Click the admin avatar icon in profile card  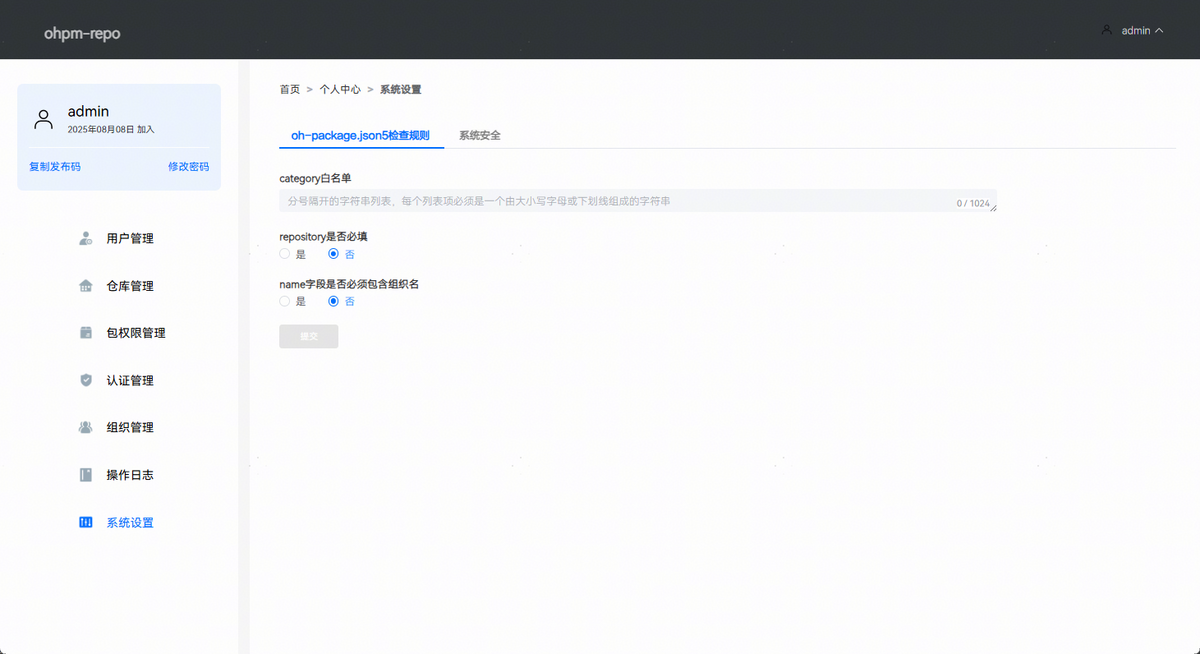[x=43, y=120]
